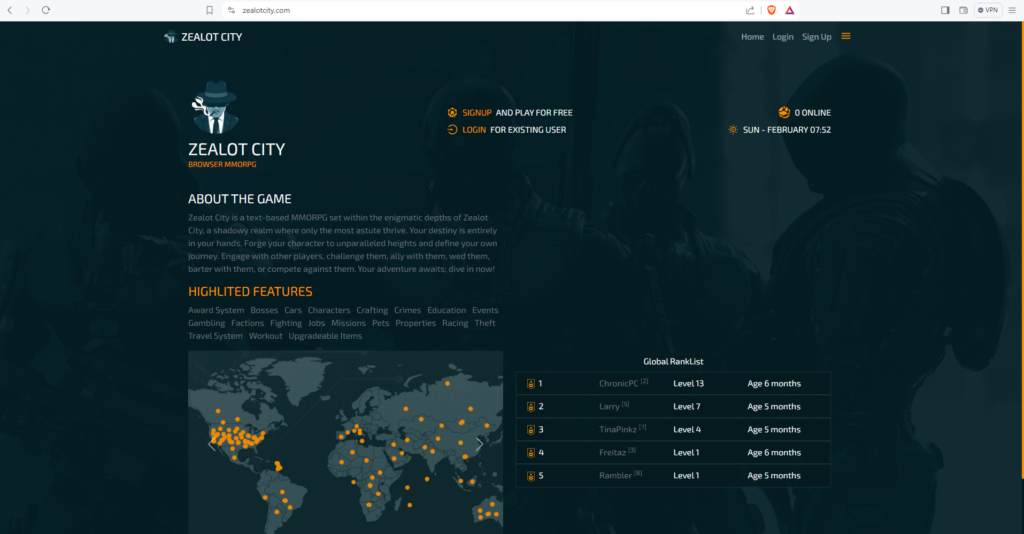The height and width of the screenshot is (534, 1024).
Task: Show next map slide with right chevron
Action: [x=479, y=444]
